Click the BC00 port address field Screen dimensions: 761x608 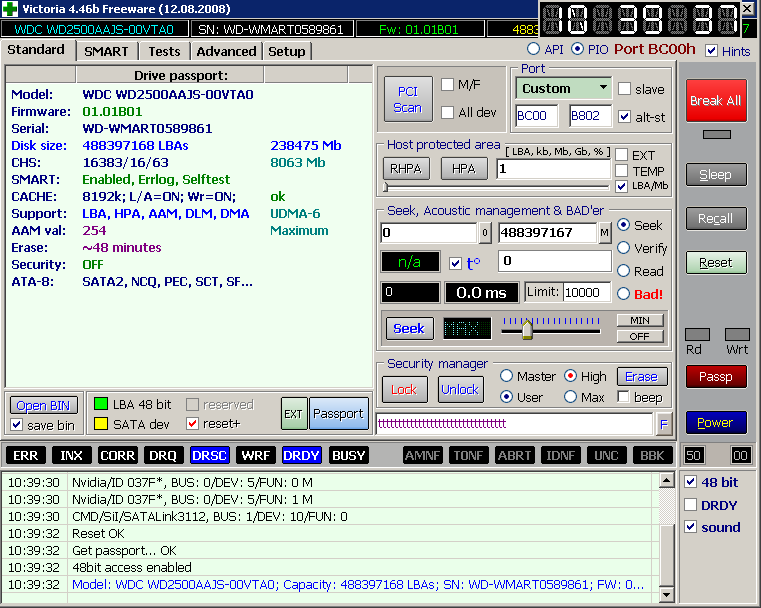click(536, 115)
